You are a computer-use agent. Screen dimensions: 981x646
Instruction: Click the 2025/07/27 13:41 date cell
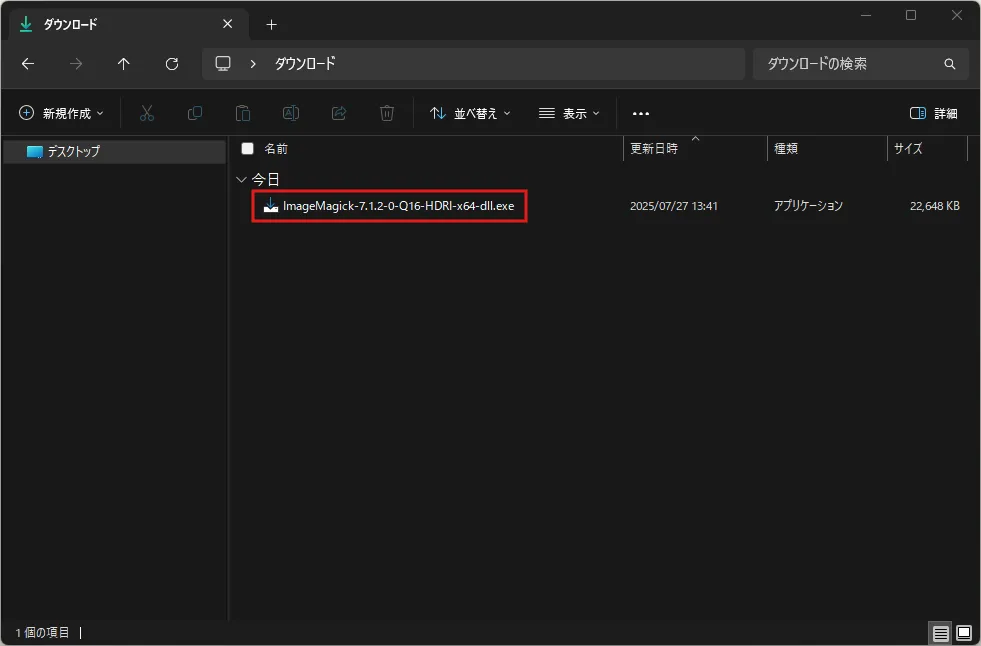pos(674,206)
